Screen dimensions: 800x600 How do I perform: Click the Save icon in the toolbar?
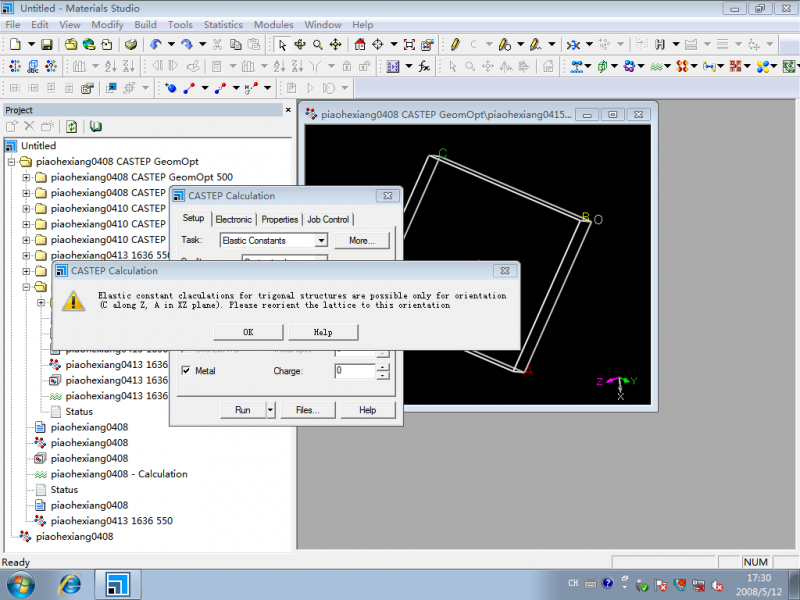[46, 44]
